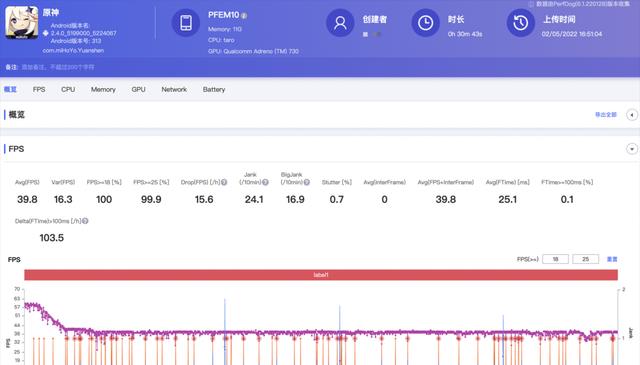
Task: Collapse the overview panel arrow button
Action: tap(632, 115)
